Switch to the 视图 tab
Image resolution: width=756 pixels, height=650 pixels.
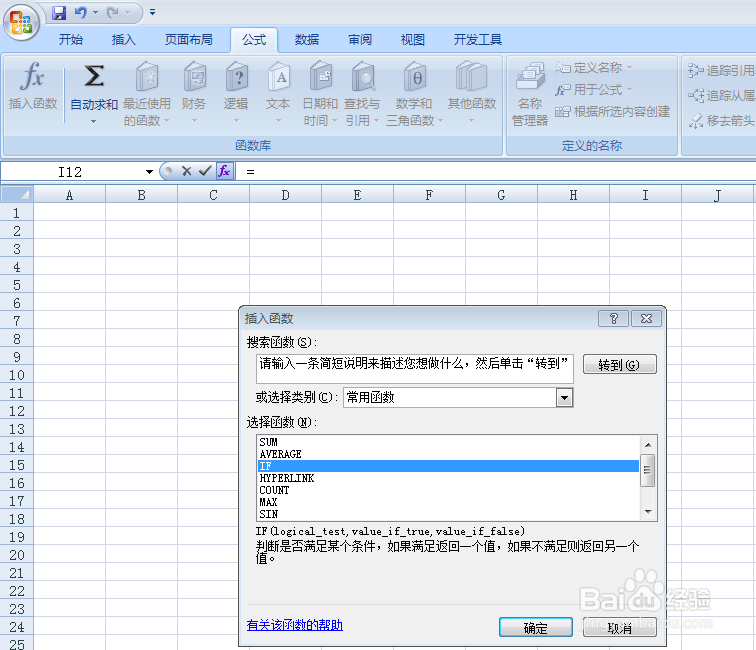[413, 40]
